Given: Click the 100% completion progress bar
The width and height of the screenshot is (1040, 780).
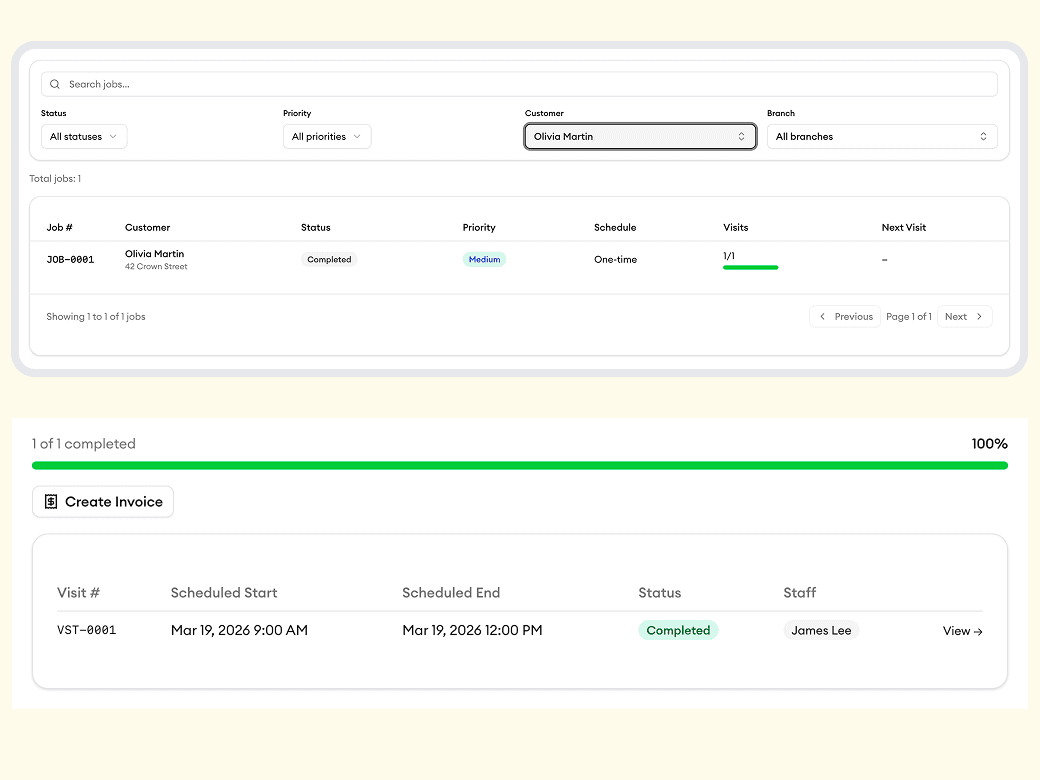Looking at the screenshot, I should 520,466.
